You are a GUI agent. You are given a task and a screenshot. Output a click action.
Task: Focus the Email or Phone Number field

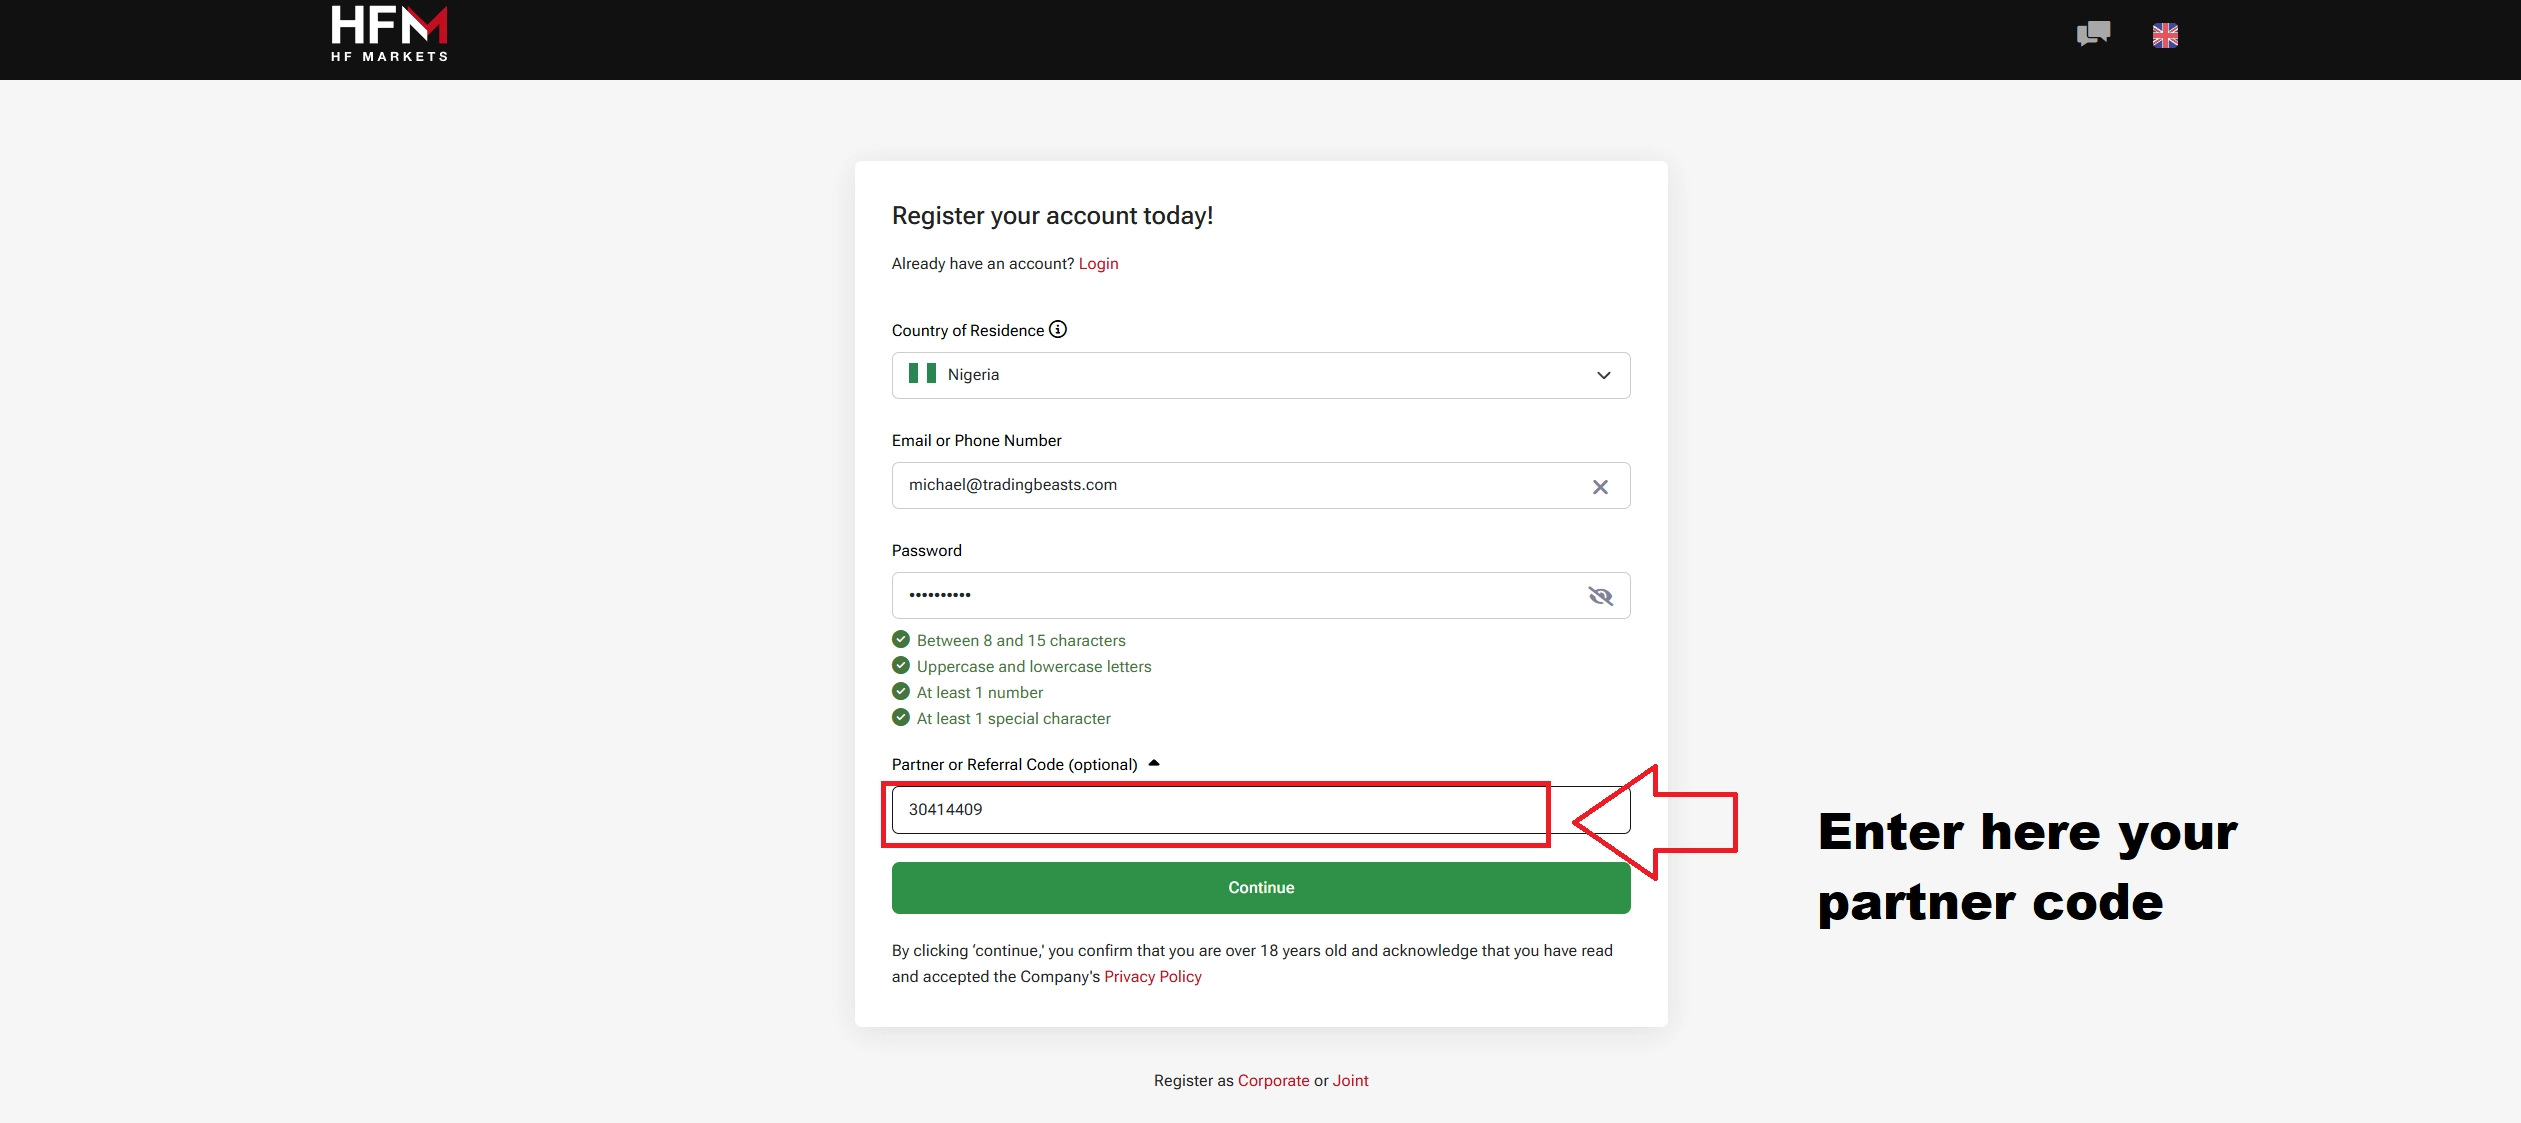(1261, 485)
